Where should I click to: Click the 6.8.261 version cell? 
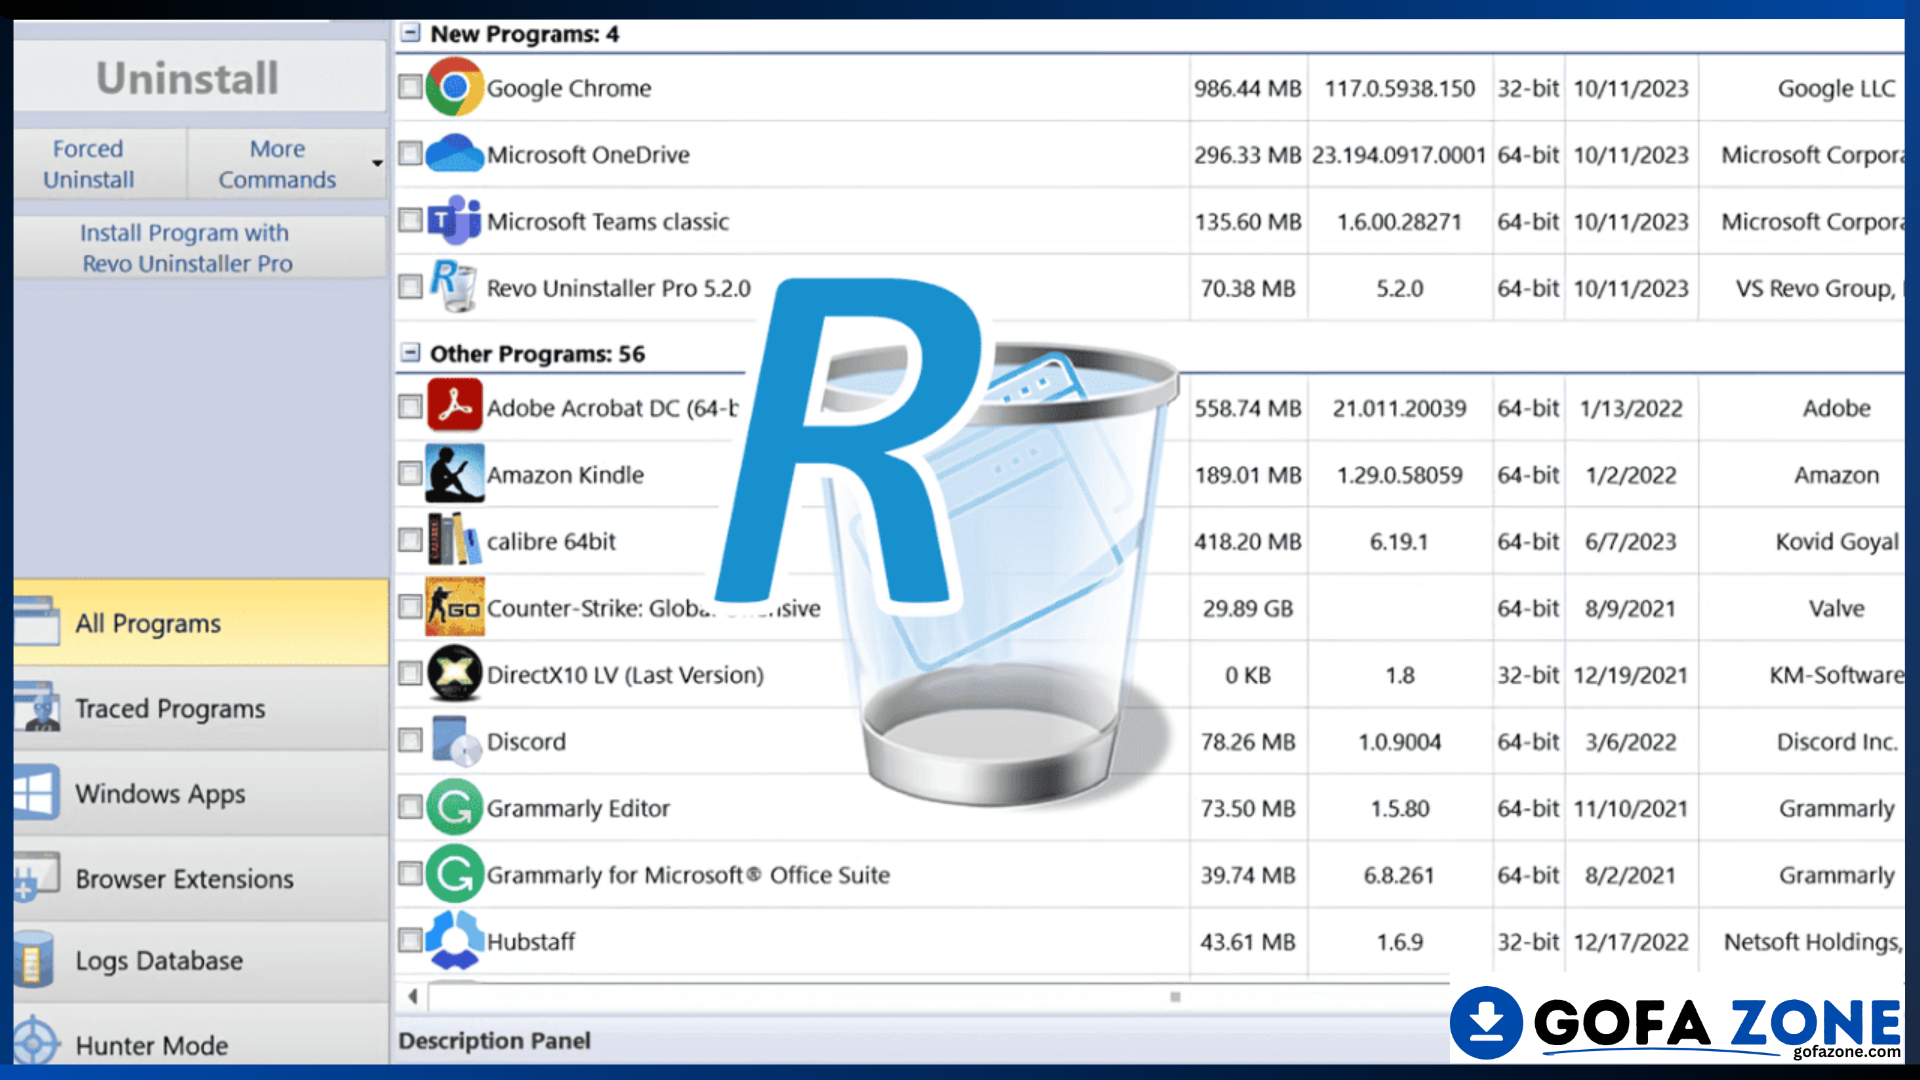coord(1400,875)
